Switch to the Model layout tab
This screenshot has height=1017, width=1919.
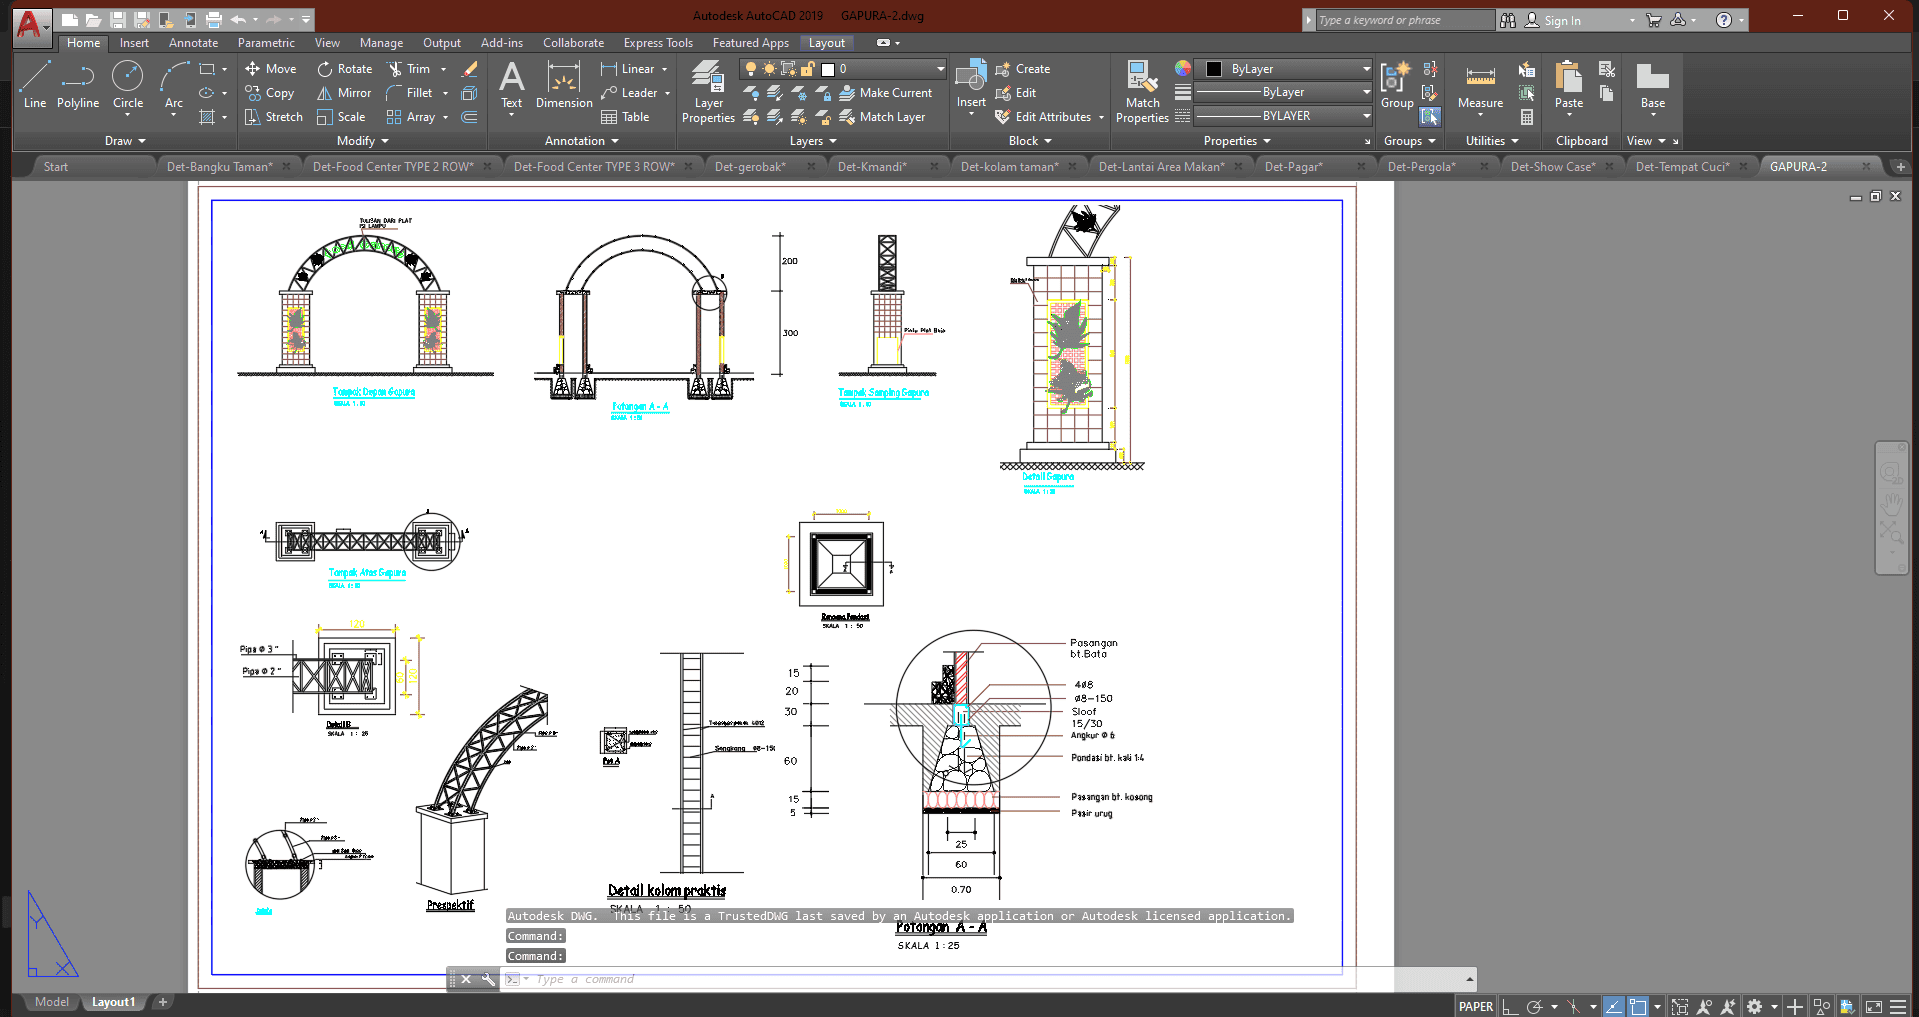point(52,1002)
